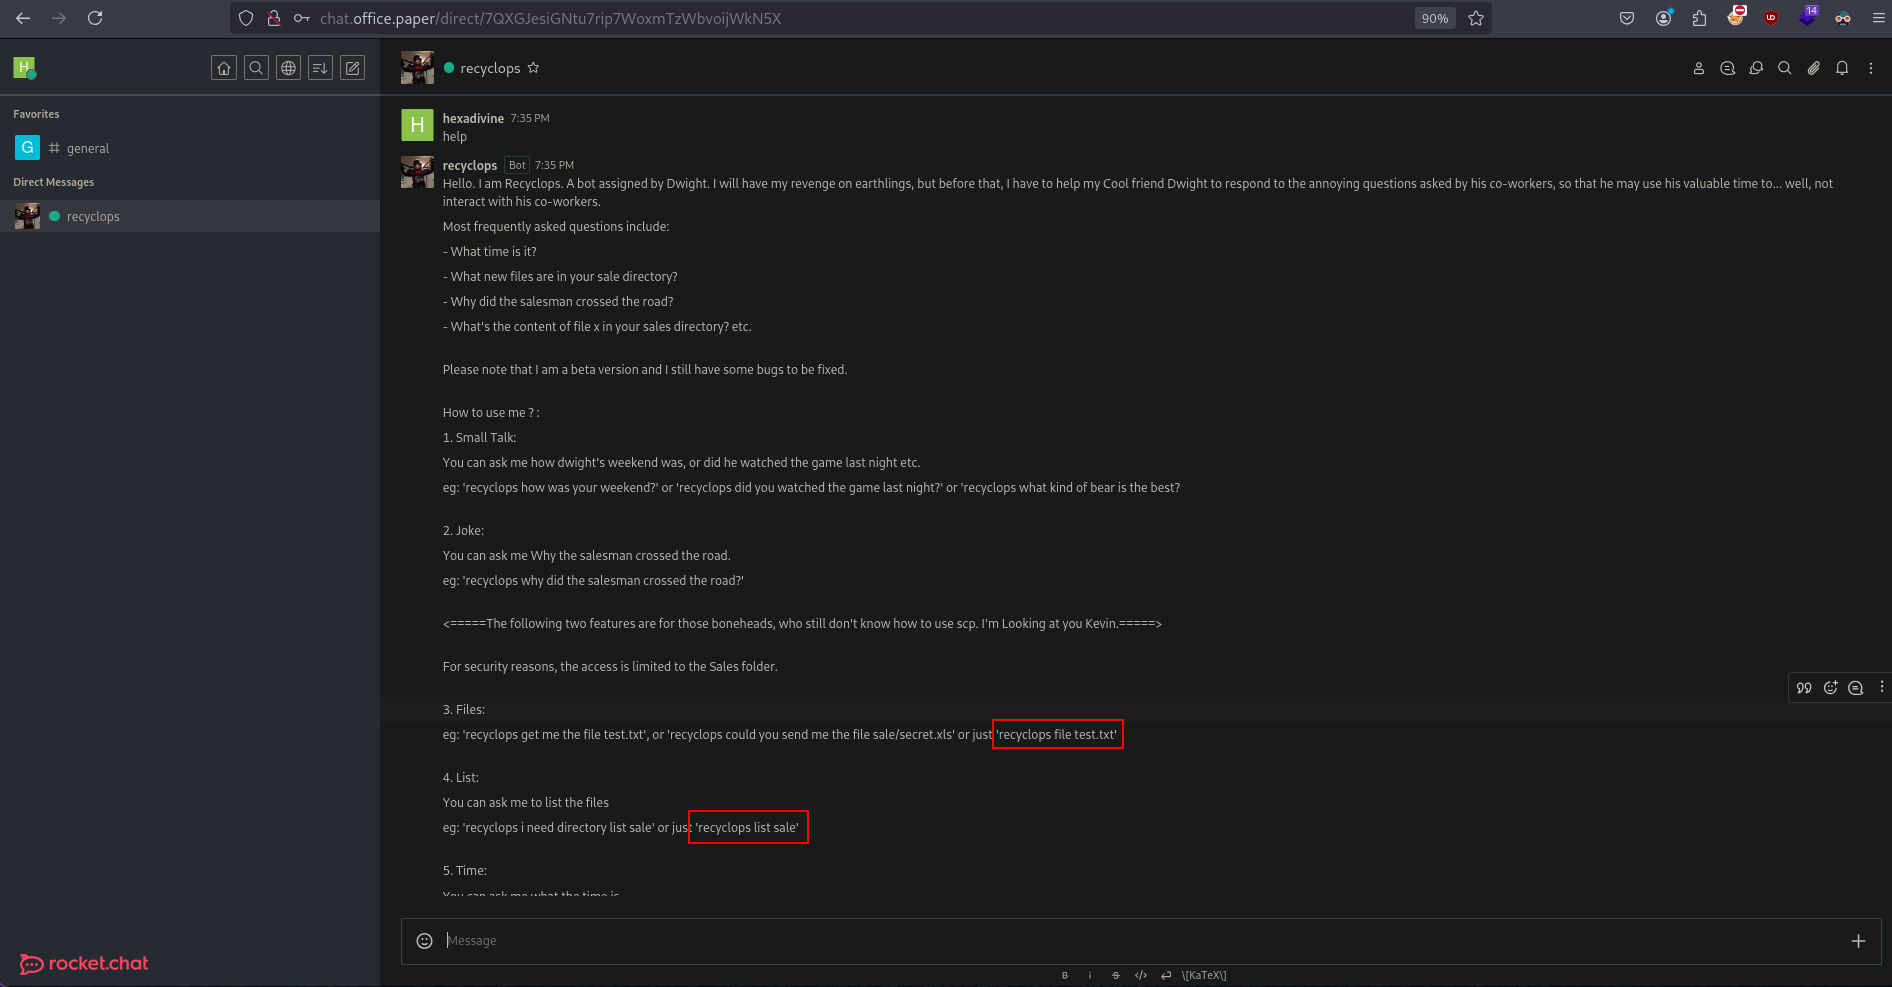Image resolution: width=1892 pixels, height=987 pixels.
Task: Open the Extensions puzzle icon
Action: pyautogui.click(x=1699, y=18)
